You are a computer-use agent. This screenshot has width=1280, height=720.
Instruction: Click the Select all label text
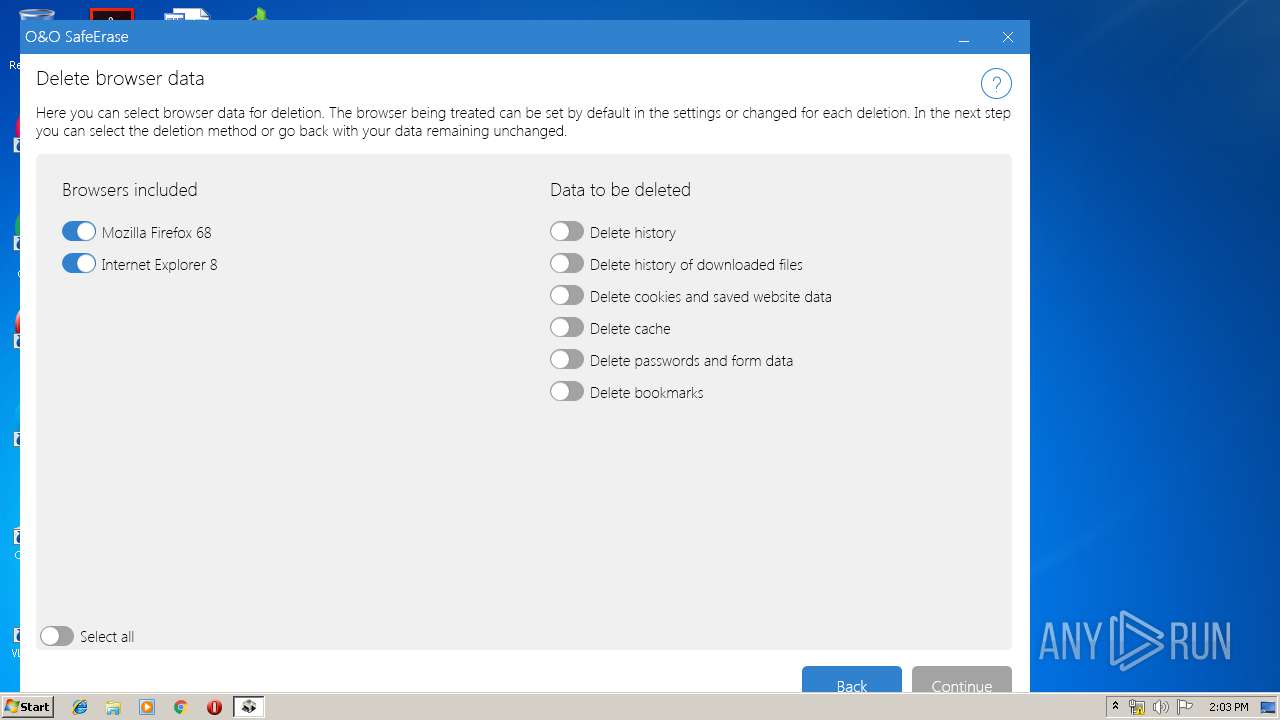(107, 637)
